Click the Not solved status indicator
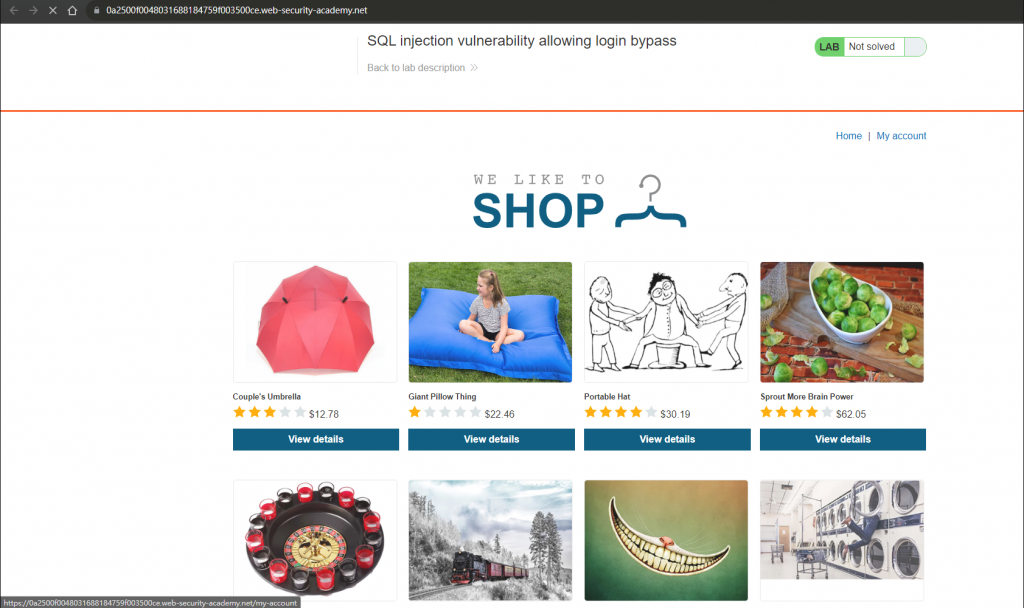The width and height of the screenshot is (1024, 608). (x=872, y=47)
